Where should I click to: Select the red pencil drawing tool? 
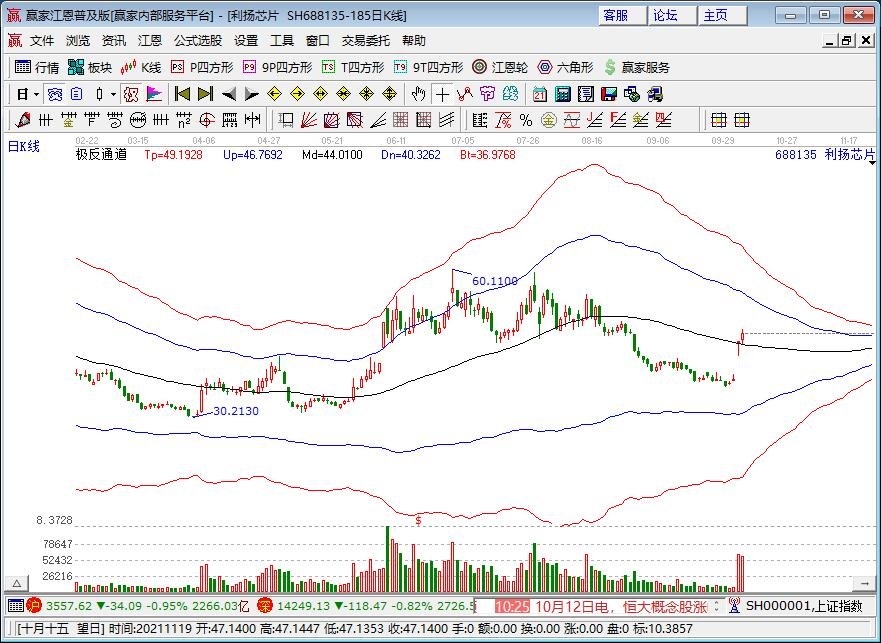coord(23,120)
